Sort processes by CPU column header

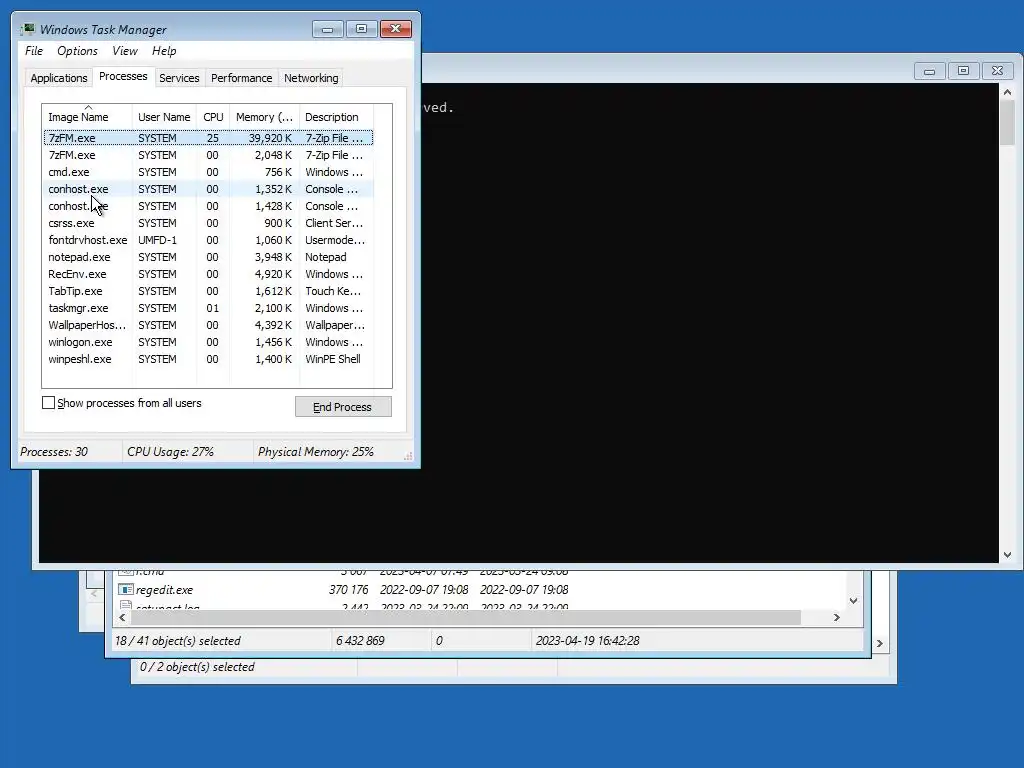tap(213, 117)
